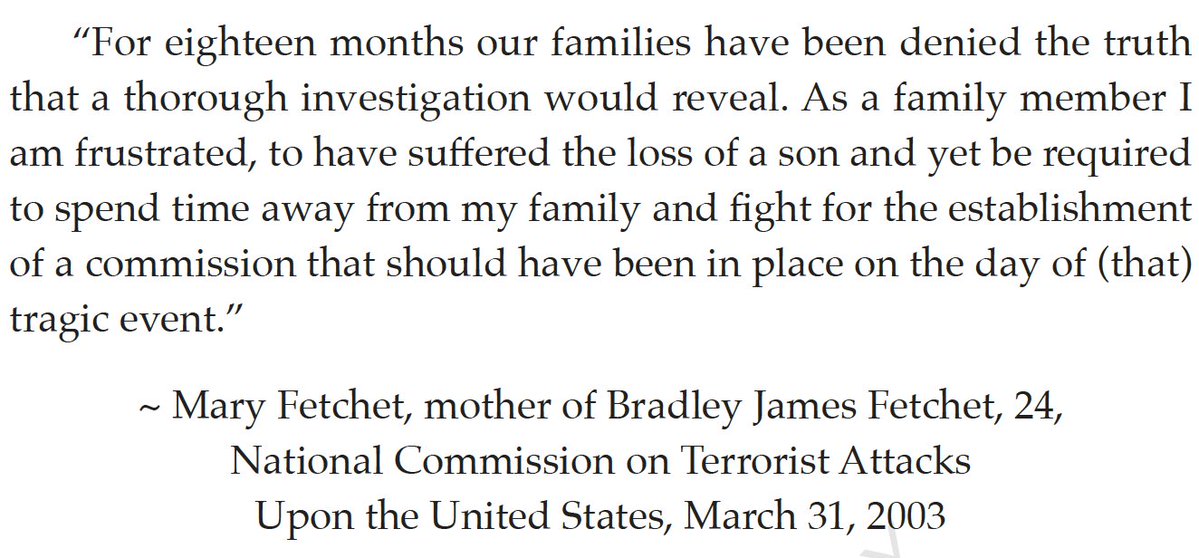Click the opening quotation mark before "For"

coord(82,37)
